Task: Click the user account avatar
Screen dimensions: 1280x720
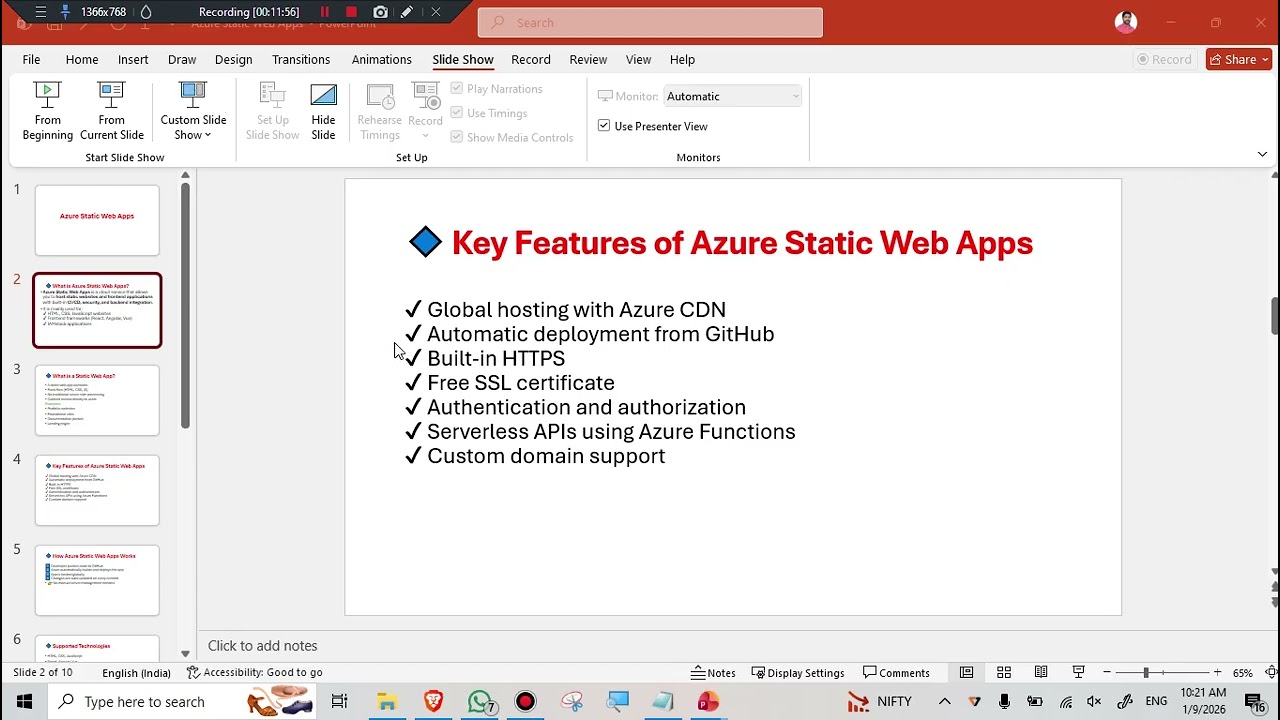Action: tap(1126, 22)
